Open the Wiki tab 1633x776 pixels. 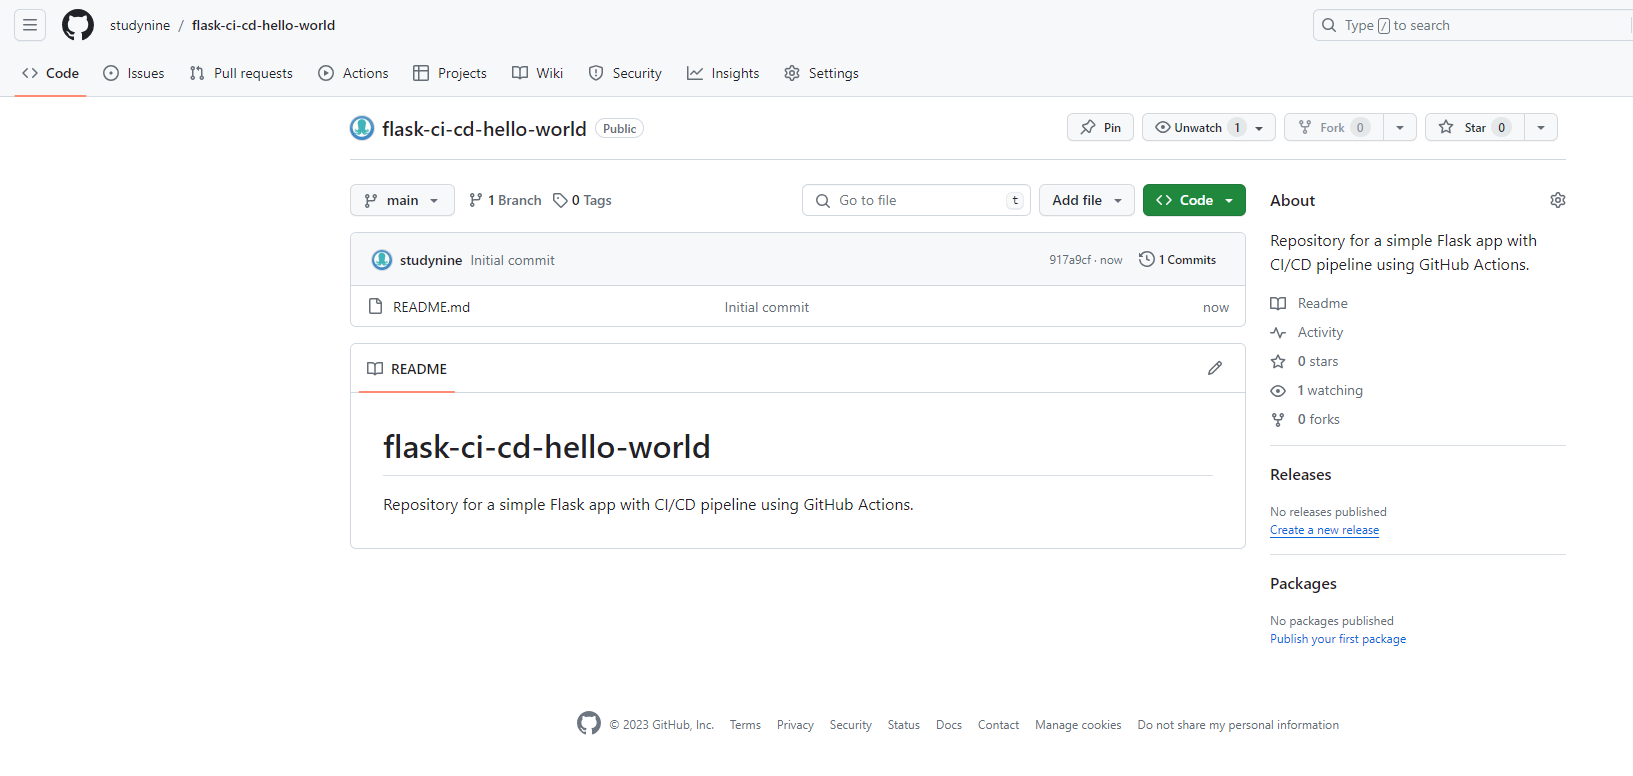coord(537,73)
